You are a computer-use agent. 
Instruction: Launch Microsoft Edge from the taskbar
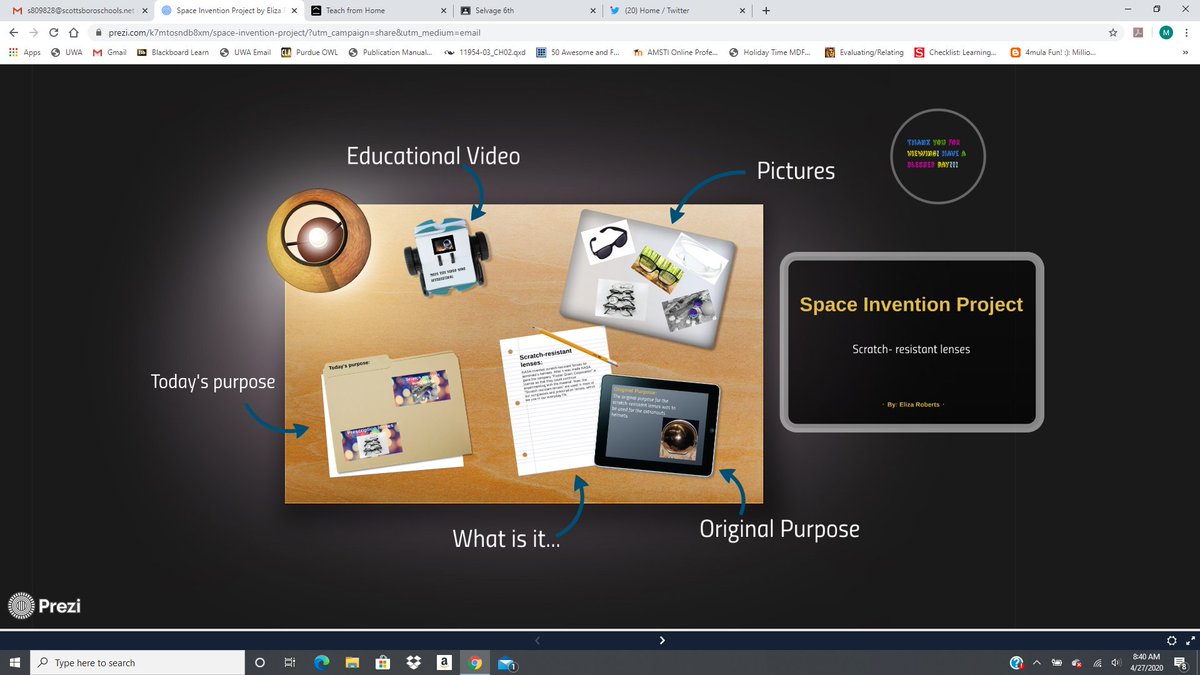(322, 662)
